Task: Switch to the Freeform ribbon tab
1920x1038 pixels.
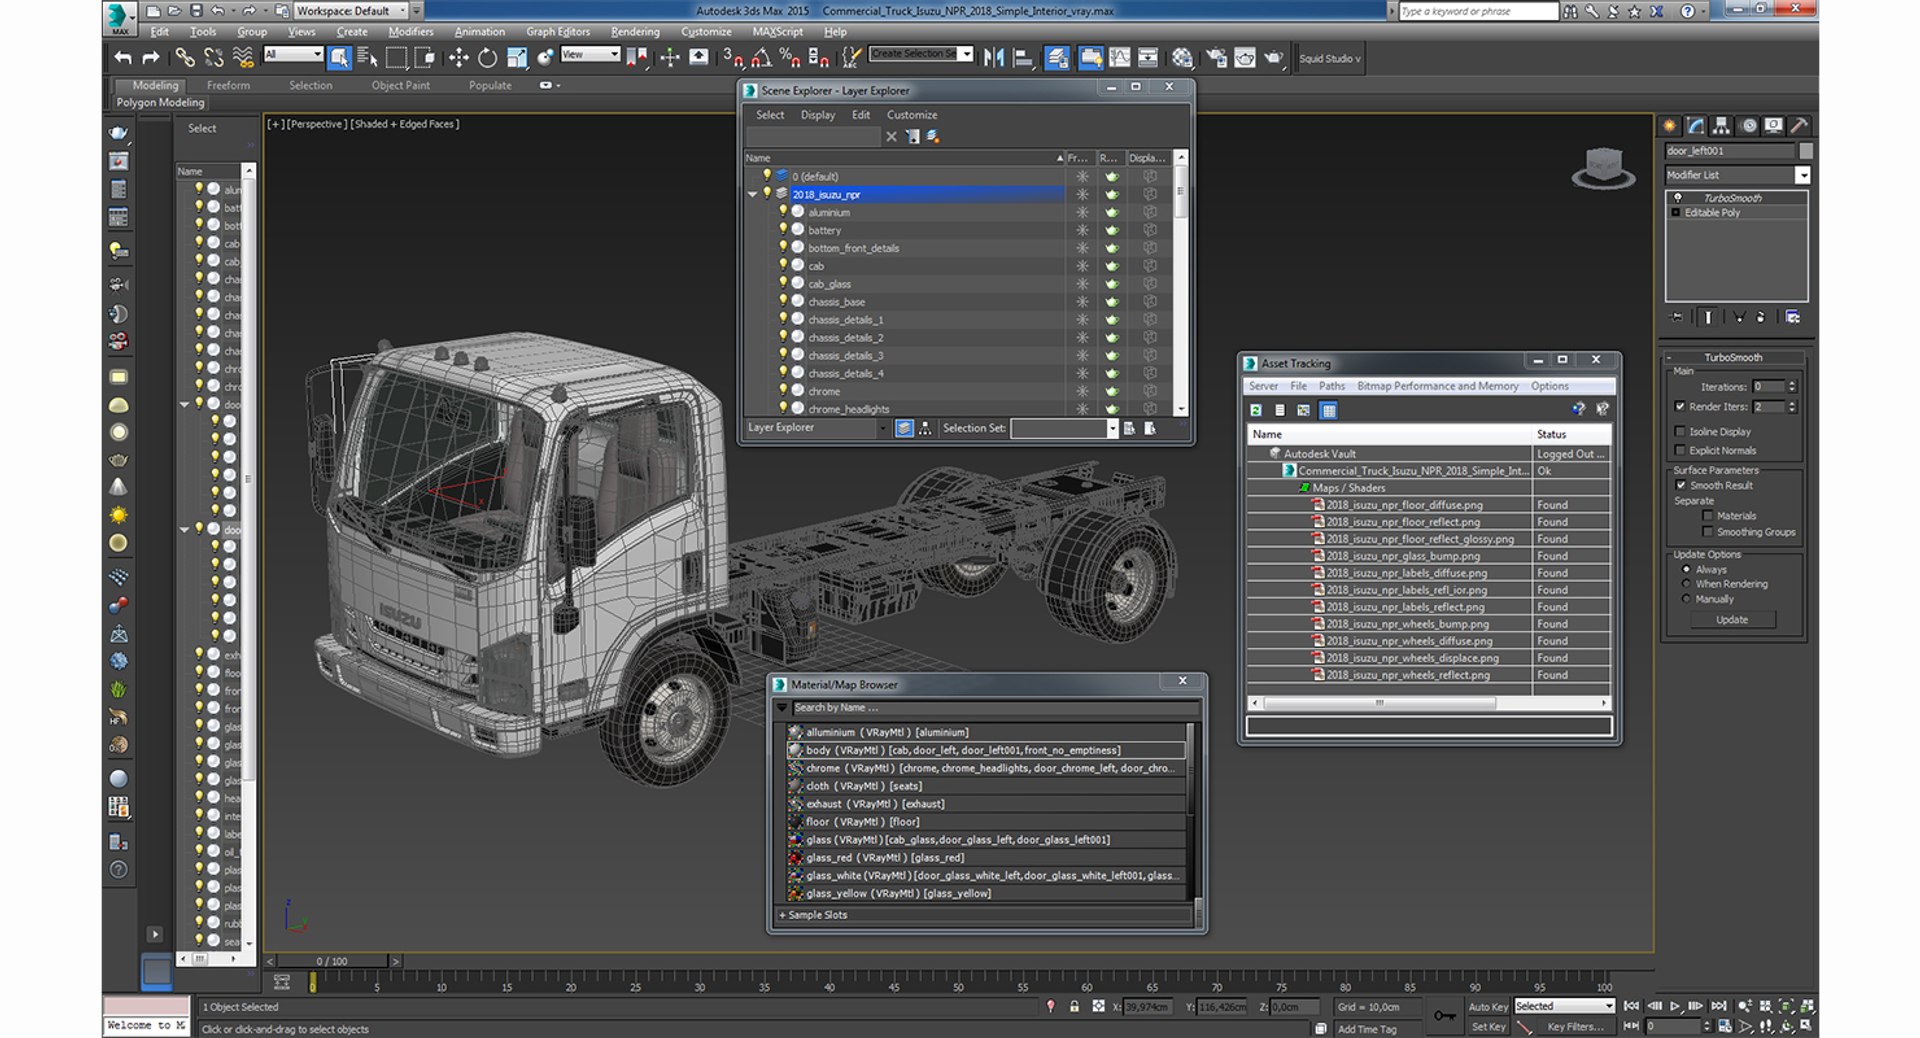Action: (x=228, y=86)
